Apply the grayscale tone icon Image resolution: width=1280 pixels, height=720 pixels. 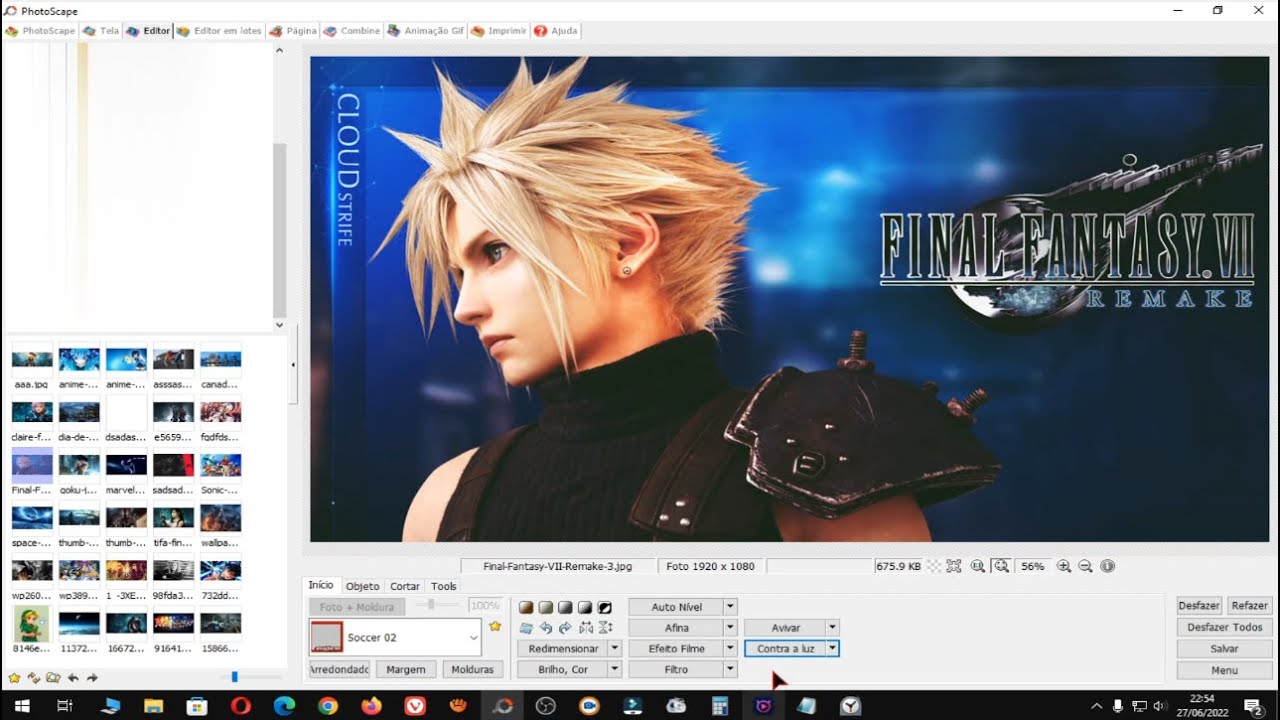[565, 607]
